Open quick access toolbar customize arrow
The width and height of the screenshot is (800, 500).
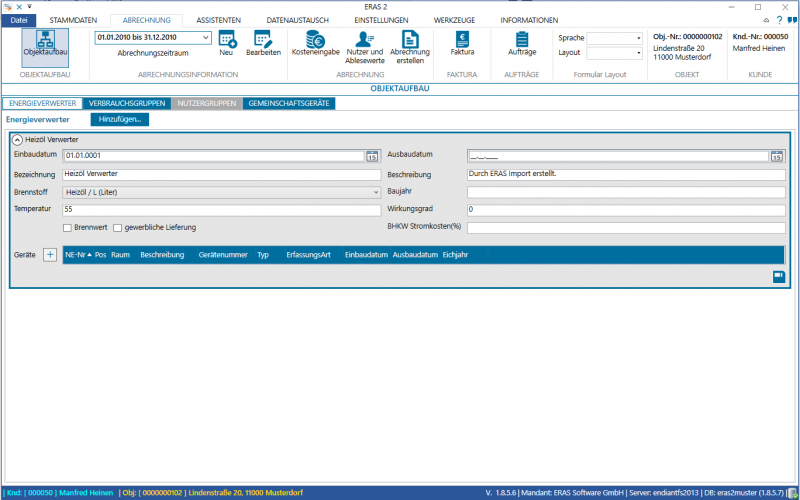(x=30, y=7)
